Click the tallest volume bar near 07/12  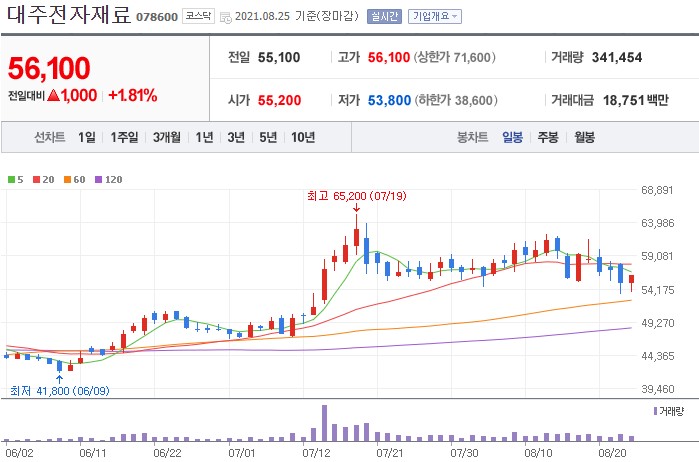point(325,423)
